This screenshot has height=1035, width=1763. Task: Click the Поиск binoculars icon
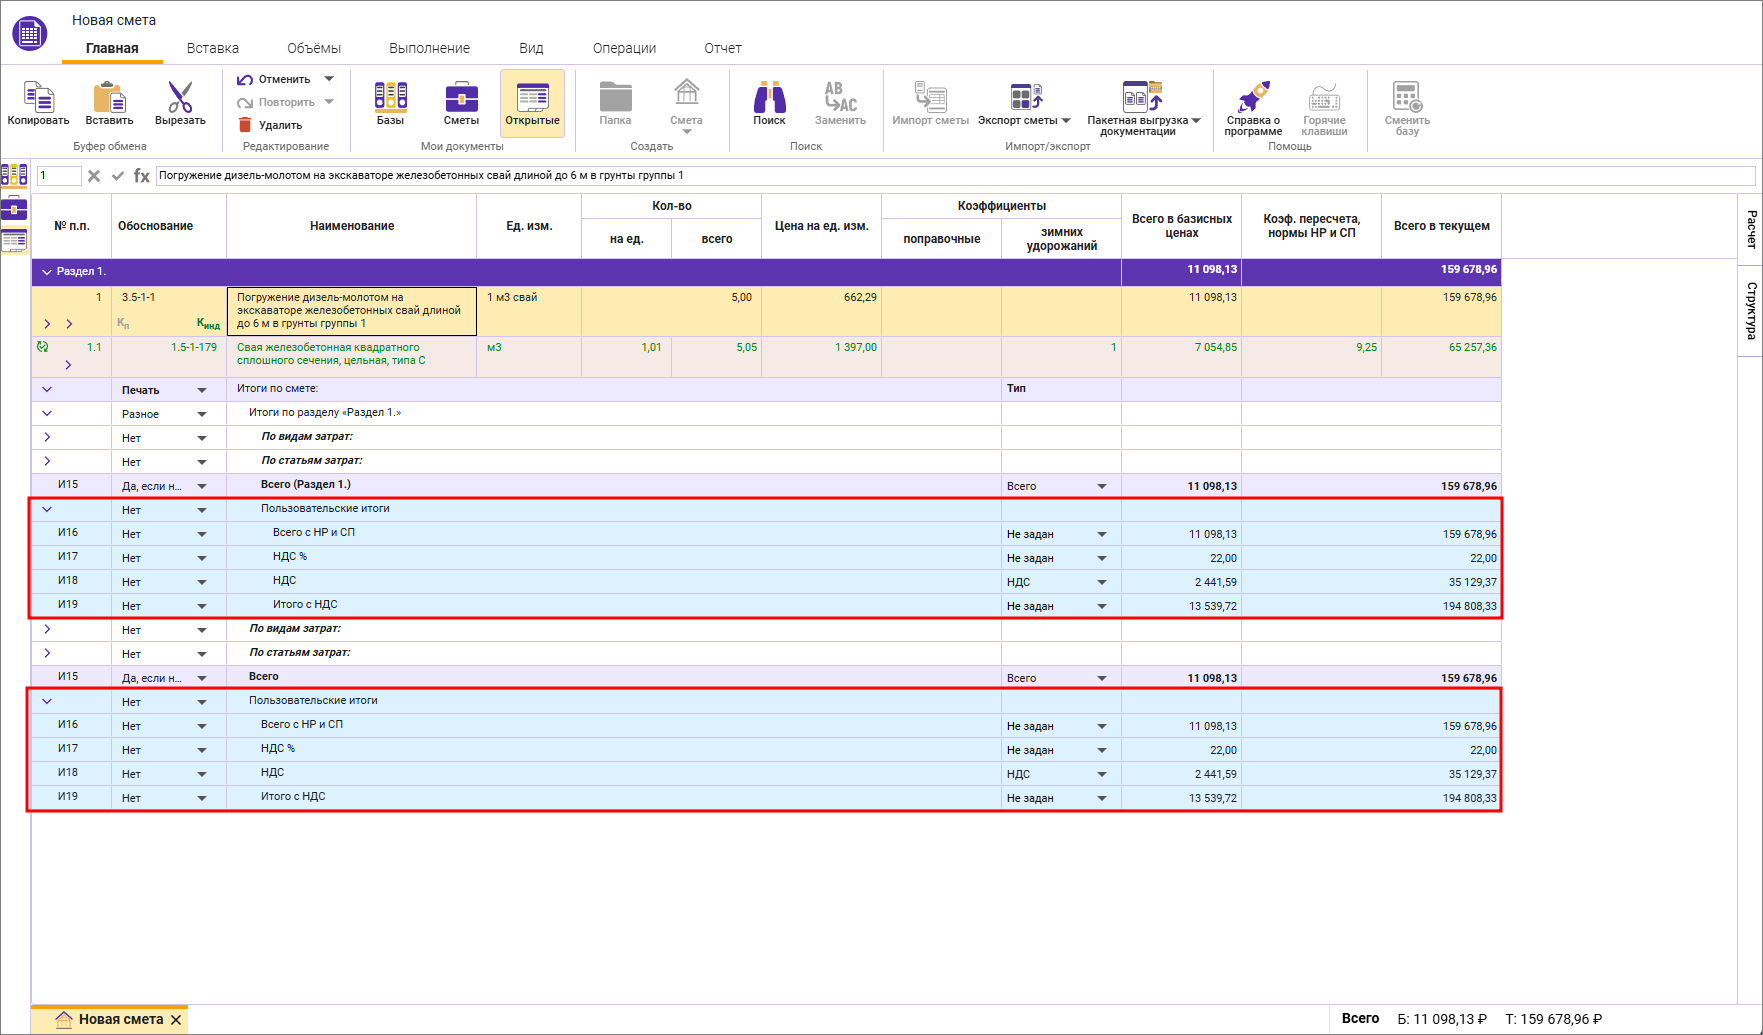[769, 97]
